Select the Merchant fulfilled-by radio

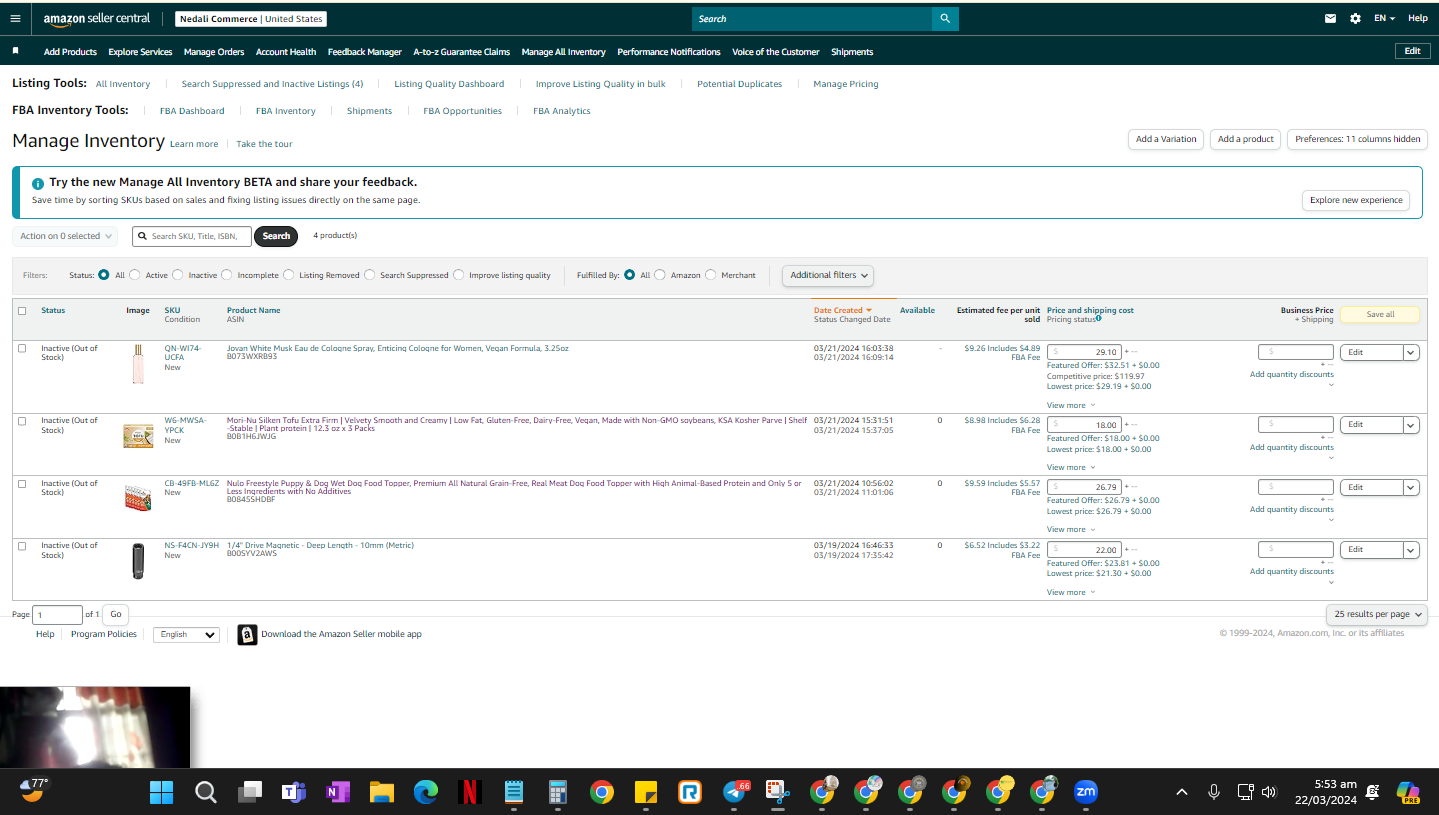[x=711, y=275]
